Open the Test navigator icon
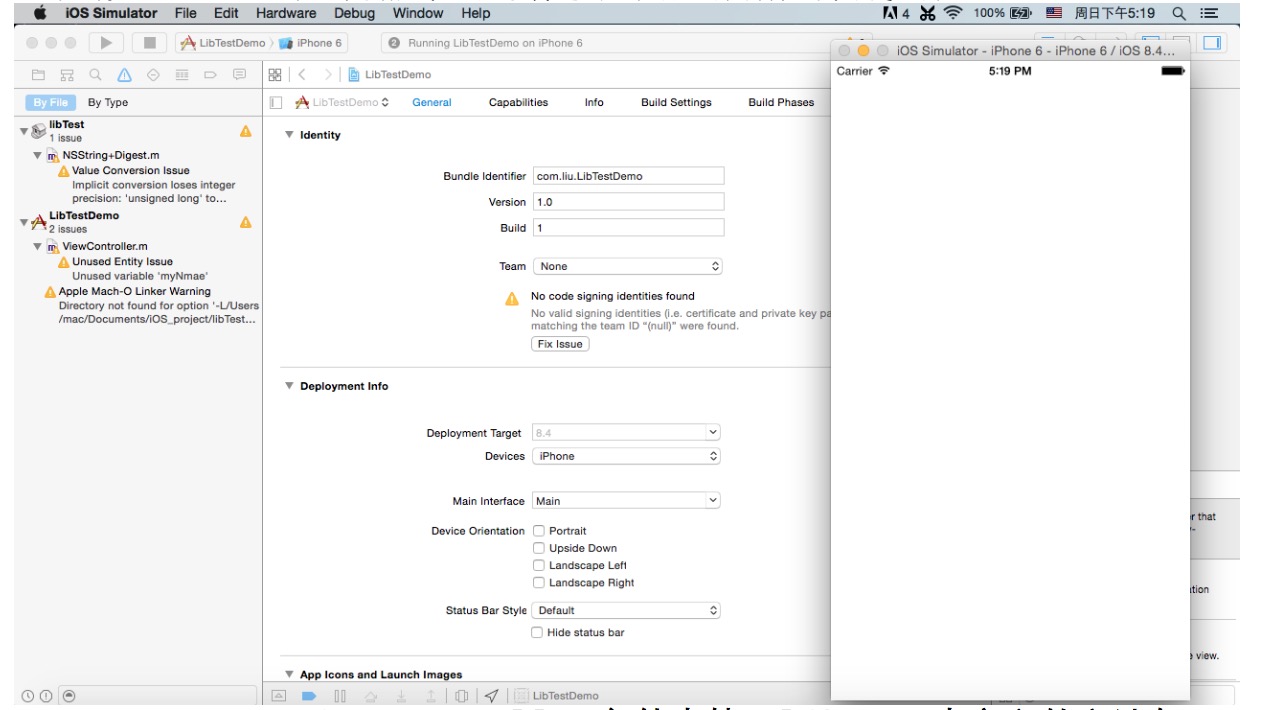 (153, 75)
